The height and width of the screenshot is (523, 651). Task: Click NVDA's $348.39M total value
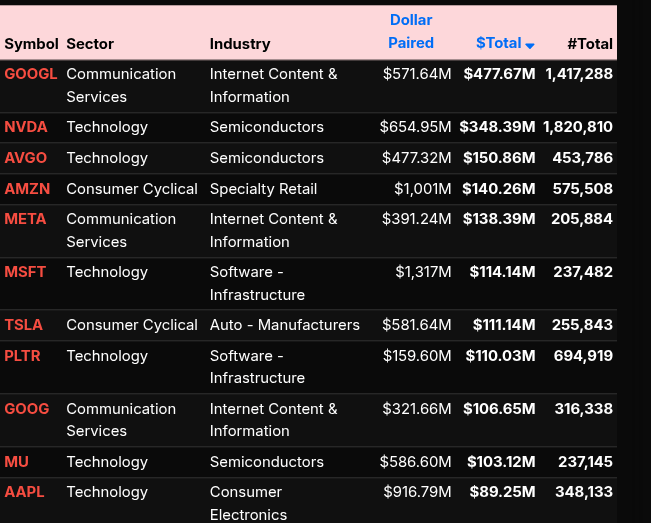[x=498, y=127]
